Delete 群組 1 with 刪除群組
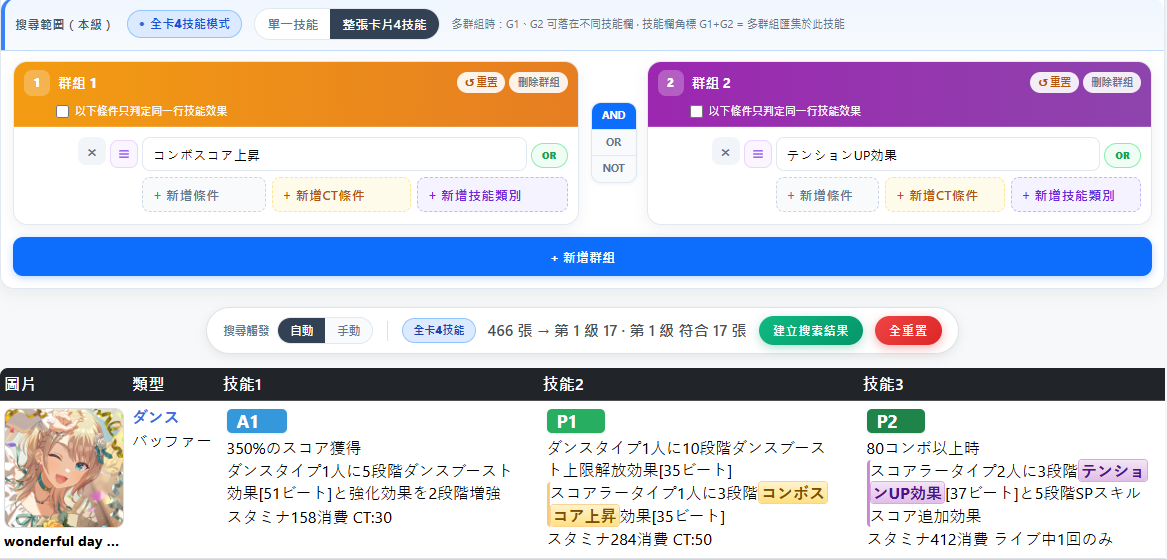This screenshot has height=559, width=1167. [538, 83]
